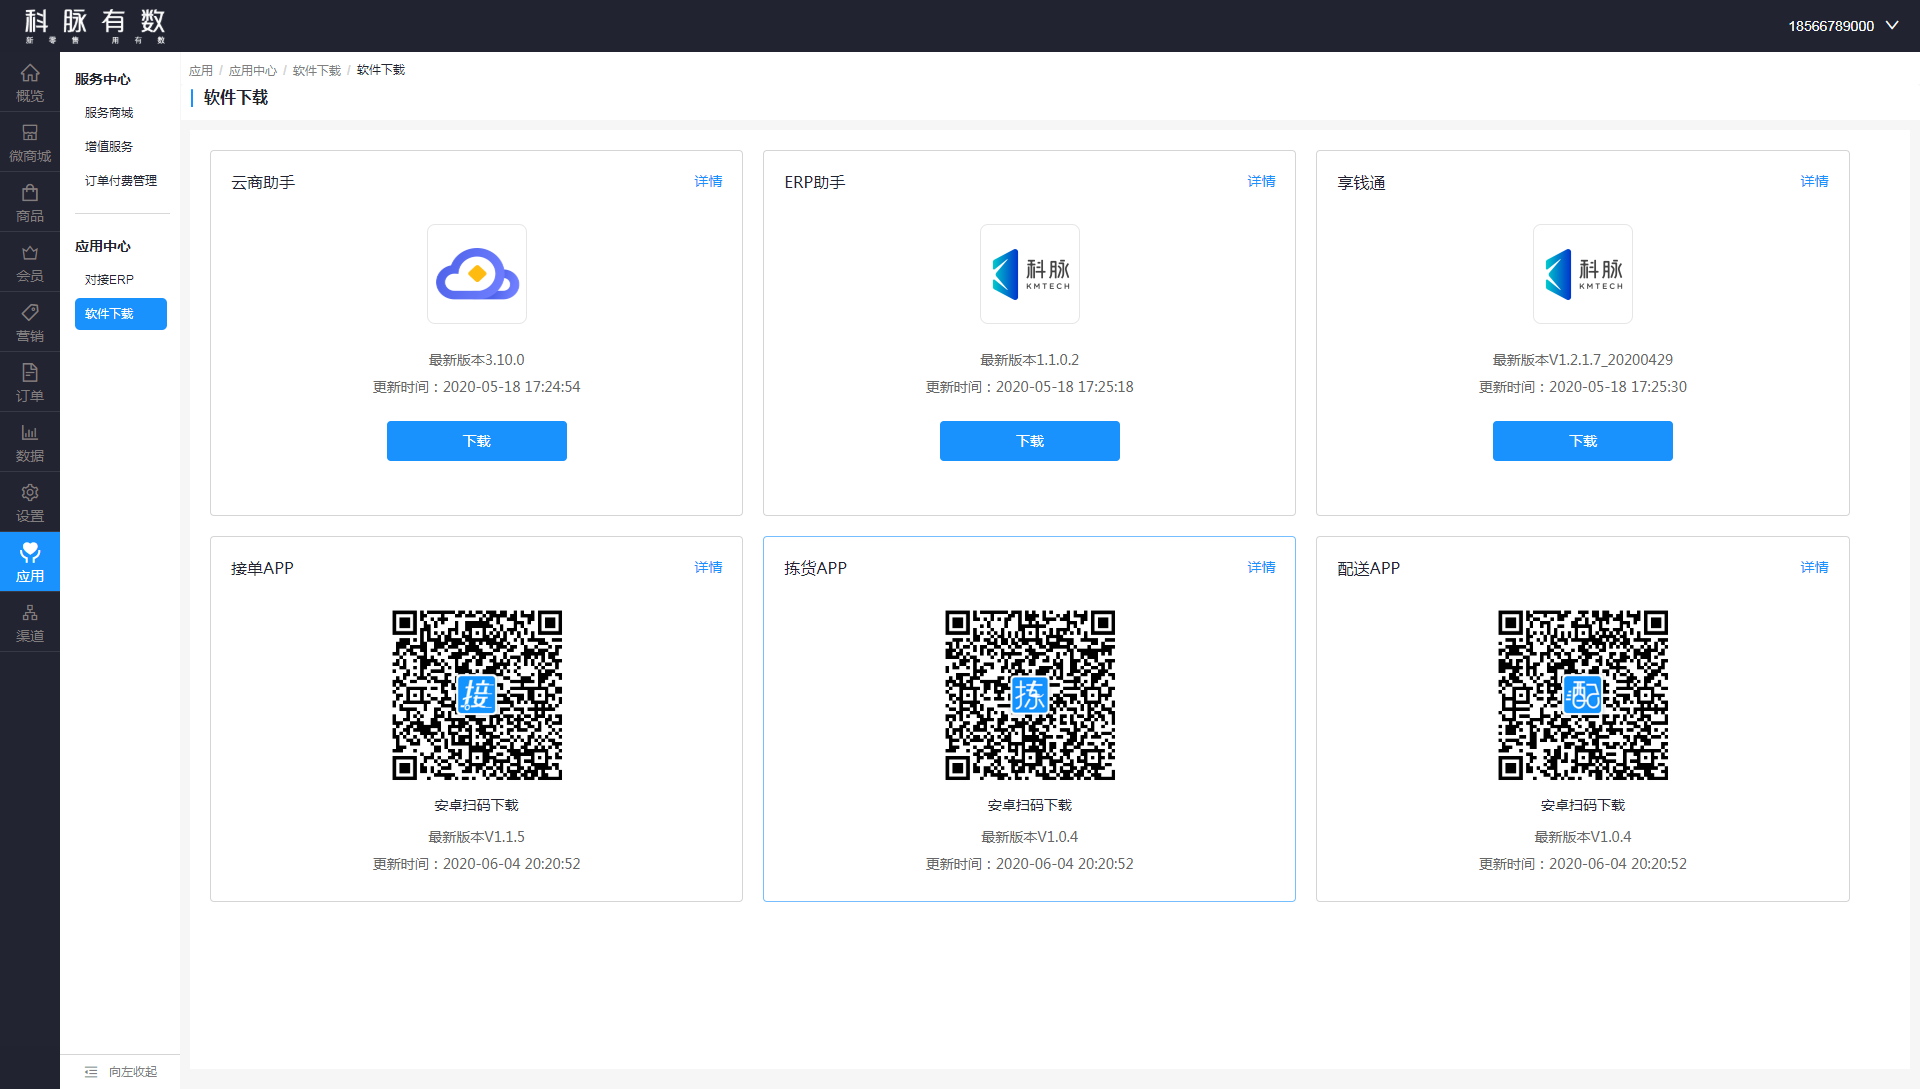1920x1089 pixels.
Task: Click the 最新版本V1.1.5 text
Action: click(x=477, y=837)
